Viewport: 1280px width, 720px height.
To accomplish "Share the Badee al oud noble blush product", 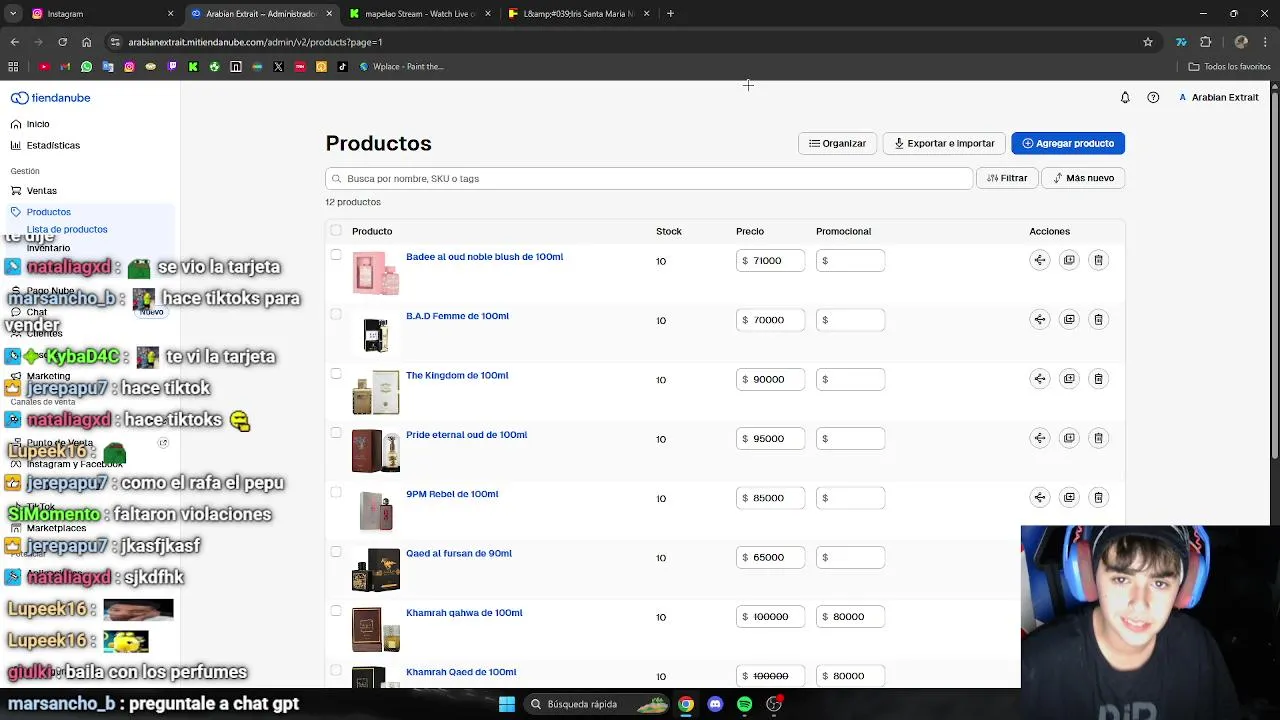I will tap(1040, 260).
